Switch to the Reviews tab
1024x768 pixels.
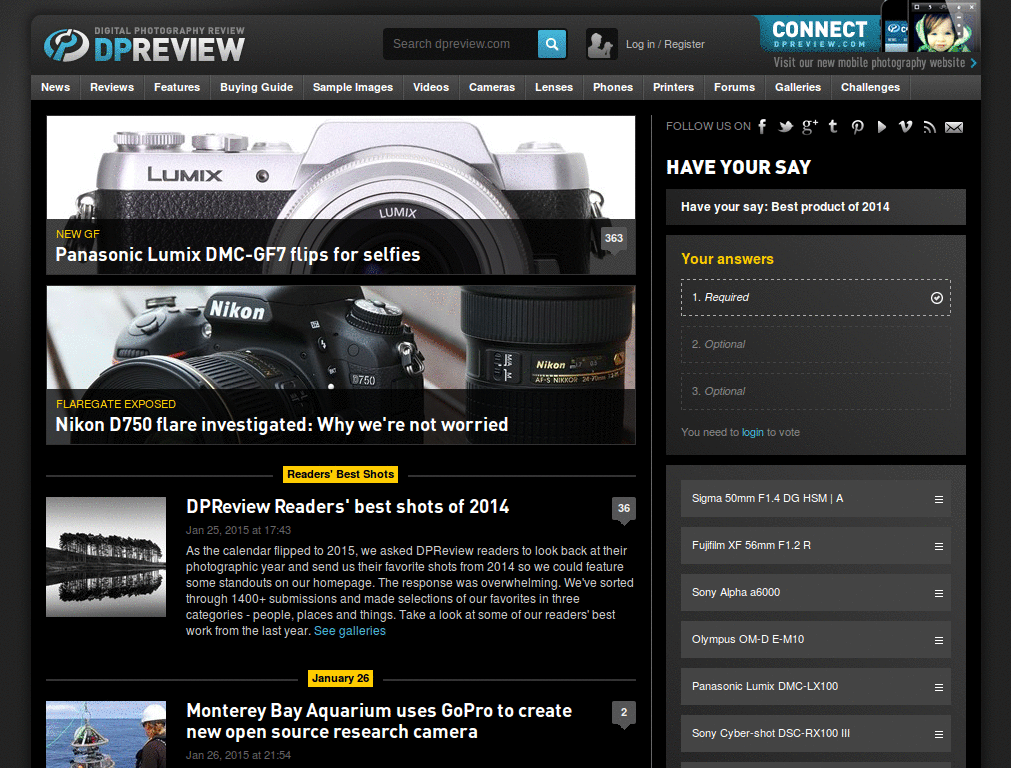click(111, 87)
